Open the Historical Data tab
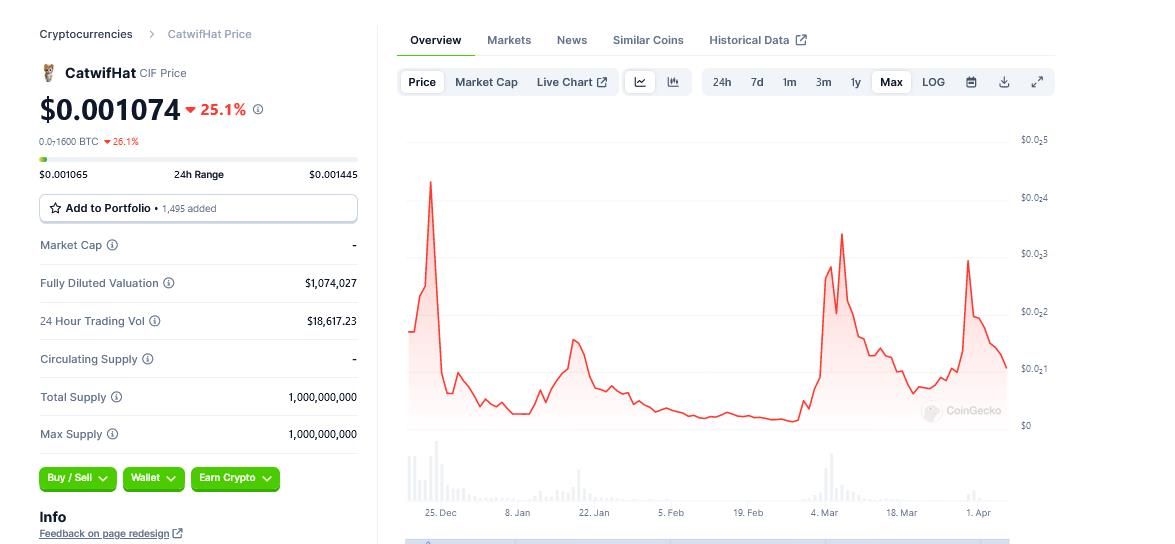 (x=758, y=40)
